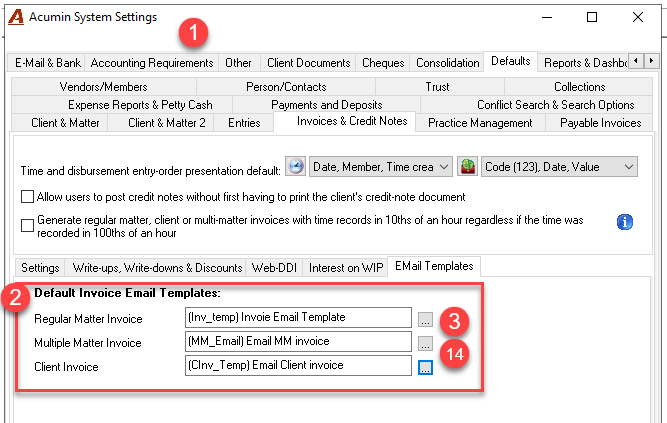667x423 pixels.
Task: Open the Interest on WIP tab
Action: (x=345, y=268)
